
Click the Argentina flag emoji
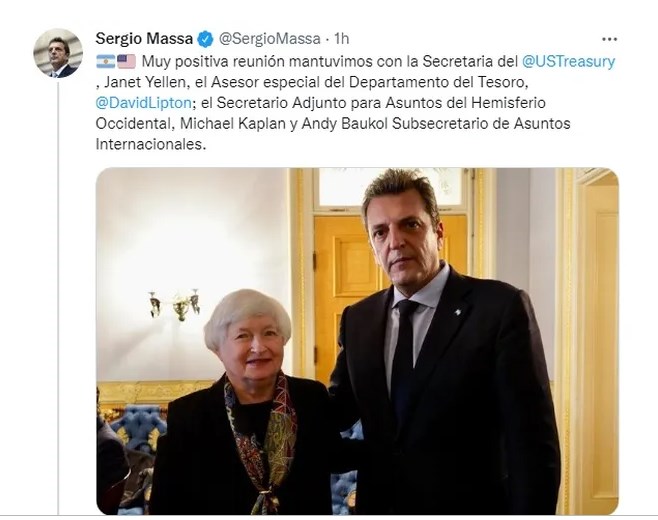[x=105, y=61]
